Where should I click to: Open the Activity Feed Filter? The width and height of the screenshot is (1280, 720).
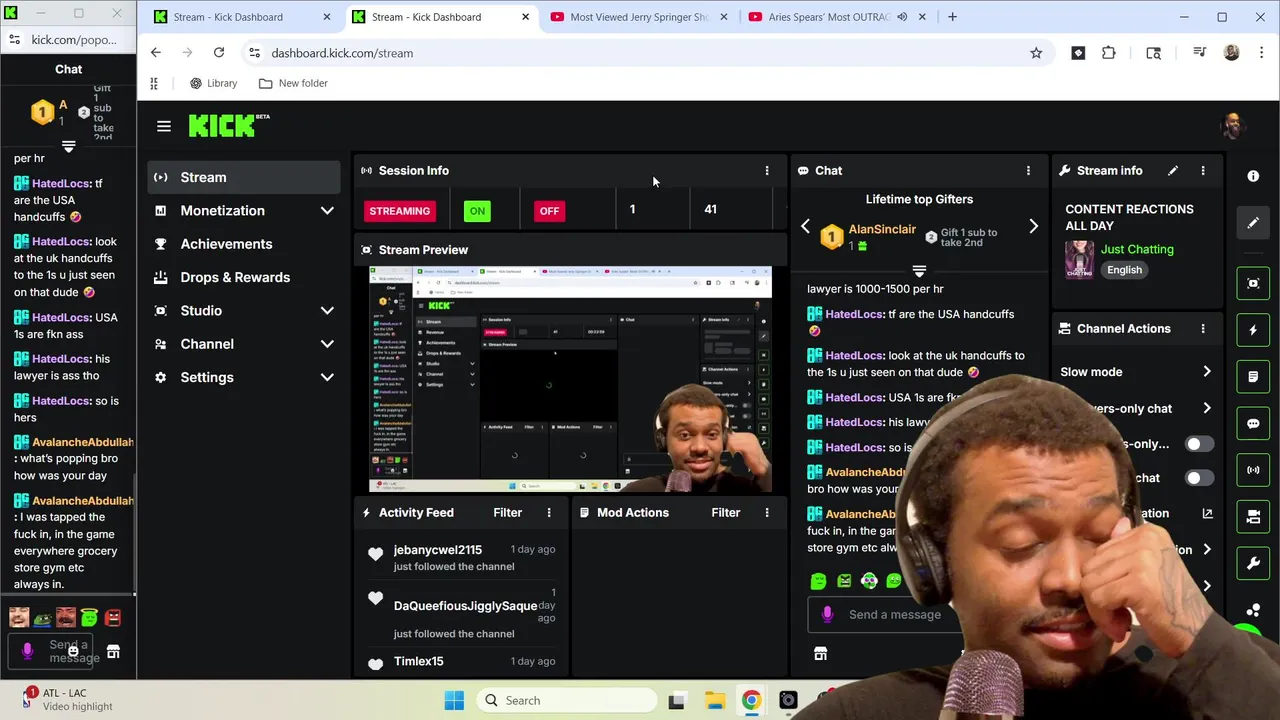tap(507, 513)
